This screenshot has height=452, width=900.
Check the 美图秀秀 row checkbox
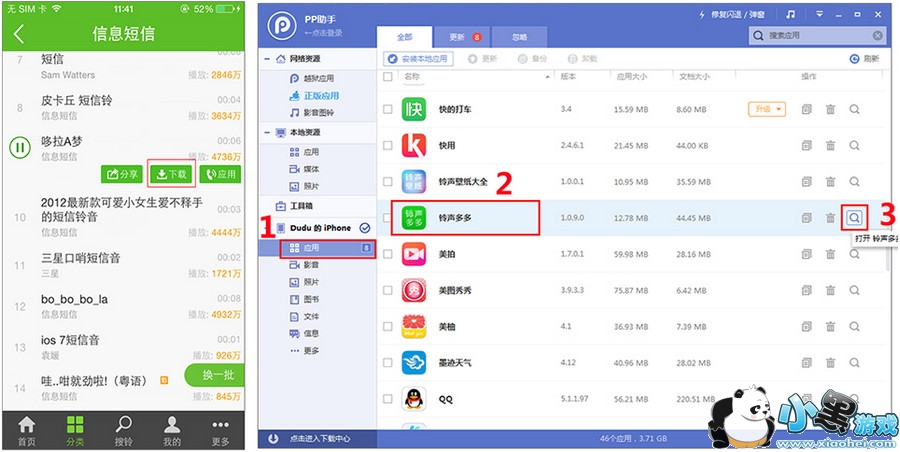(x=388, y=291)
